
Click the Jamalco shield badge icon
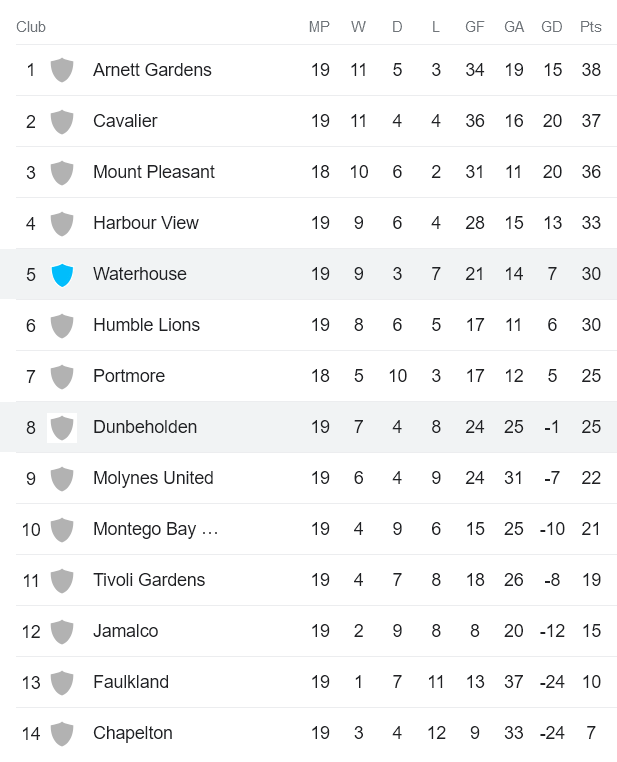point(62,631)
